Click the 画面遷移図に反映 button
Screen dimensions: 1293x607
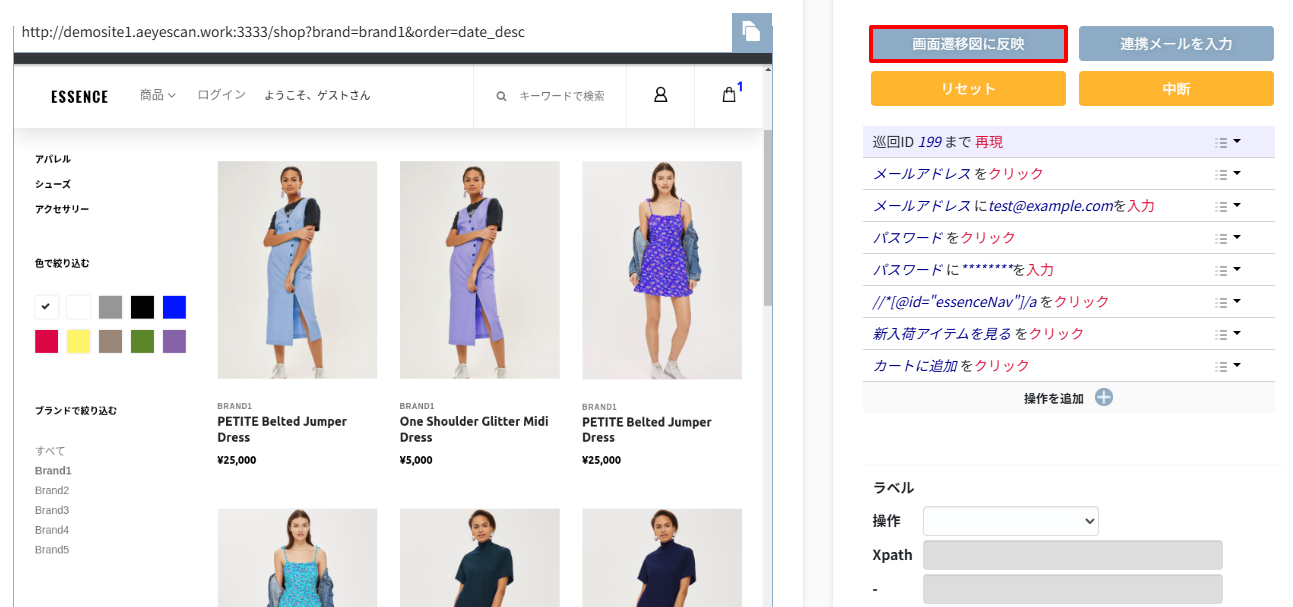968,44
